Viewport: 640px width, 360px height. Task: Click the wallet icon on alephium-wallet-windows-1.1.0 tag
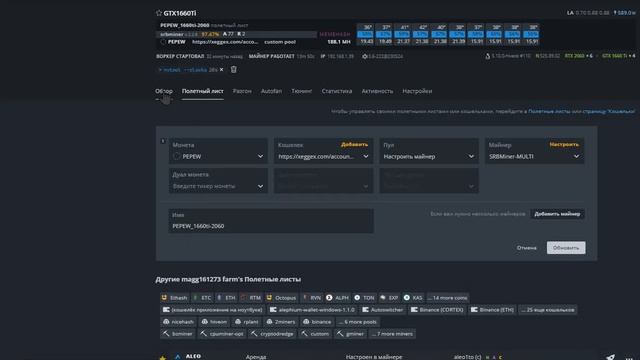coord(273,310)
